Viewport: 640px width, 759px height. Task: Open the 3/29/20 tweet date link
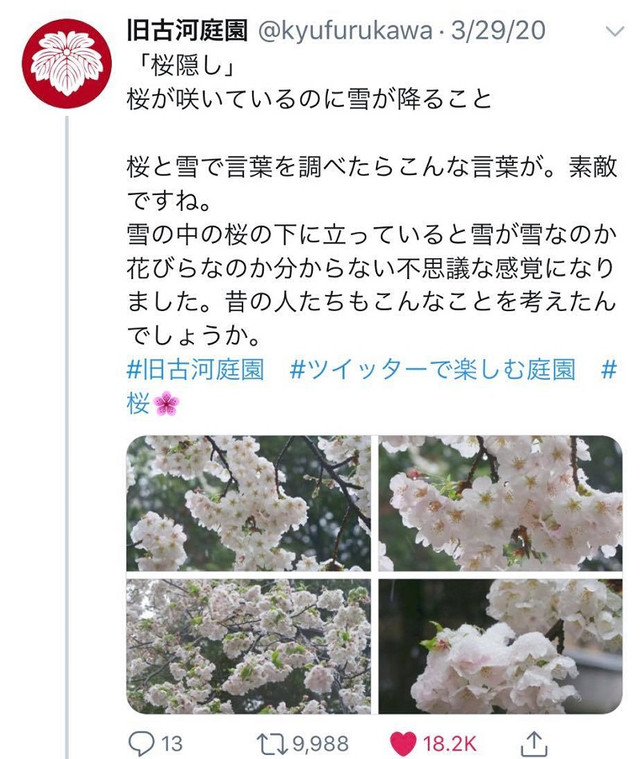pos(498,30)
